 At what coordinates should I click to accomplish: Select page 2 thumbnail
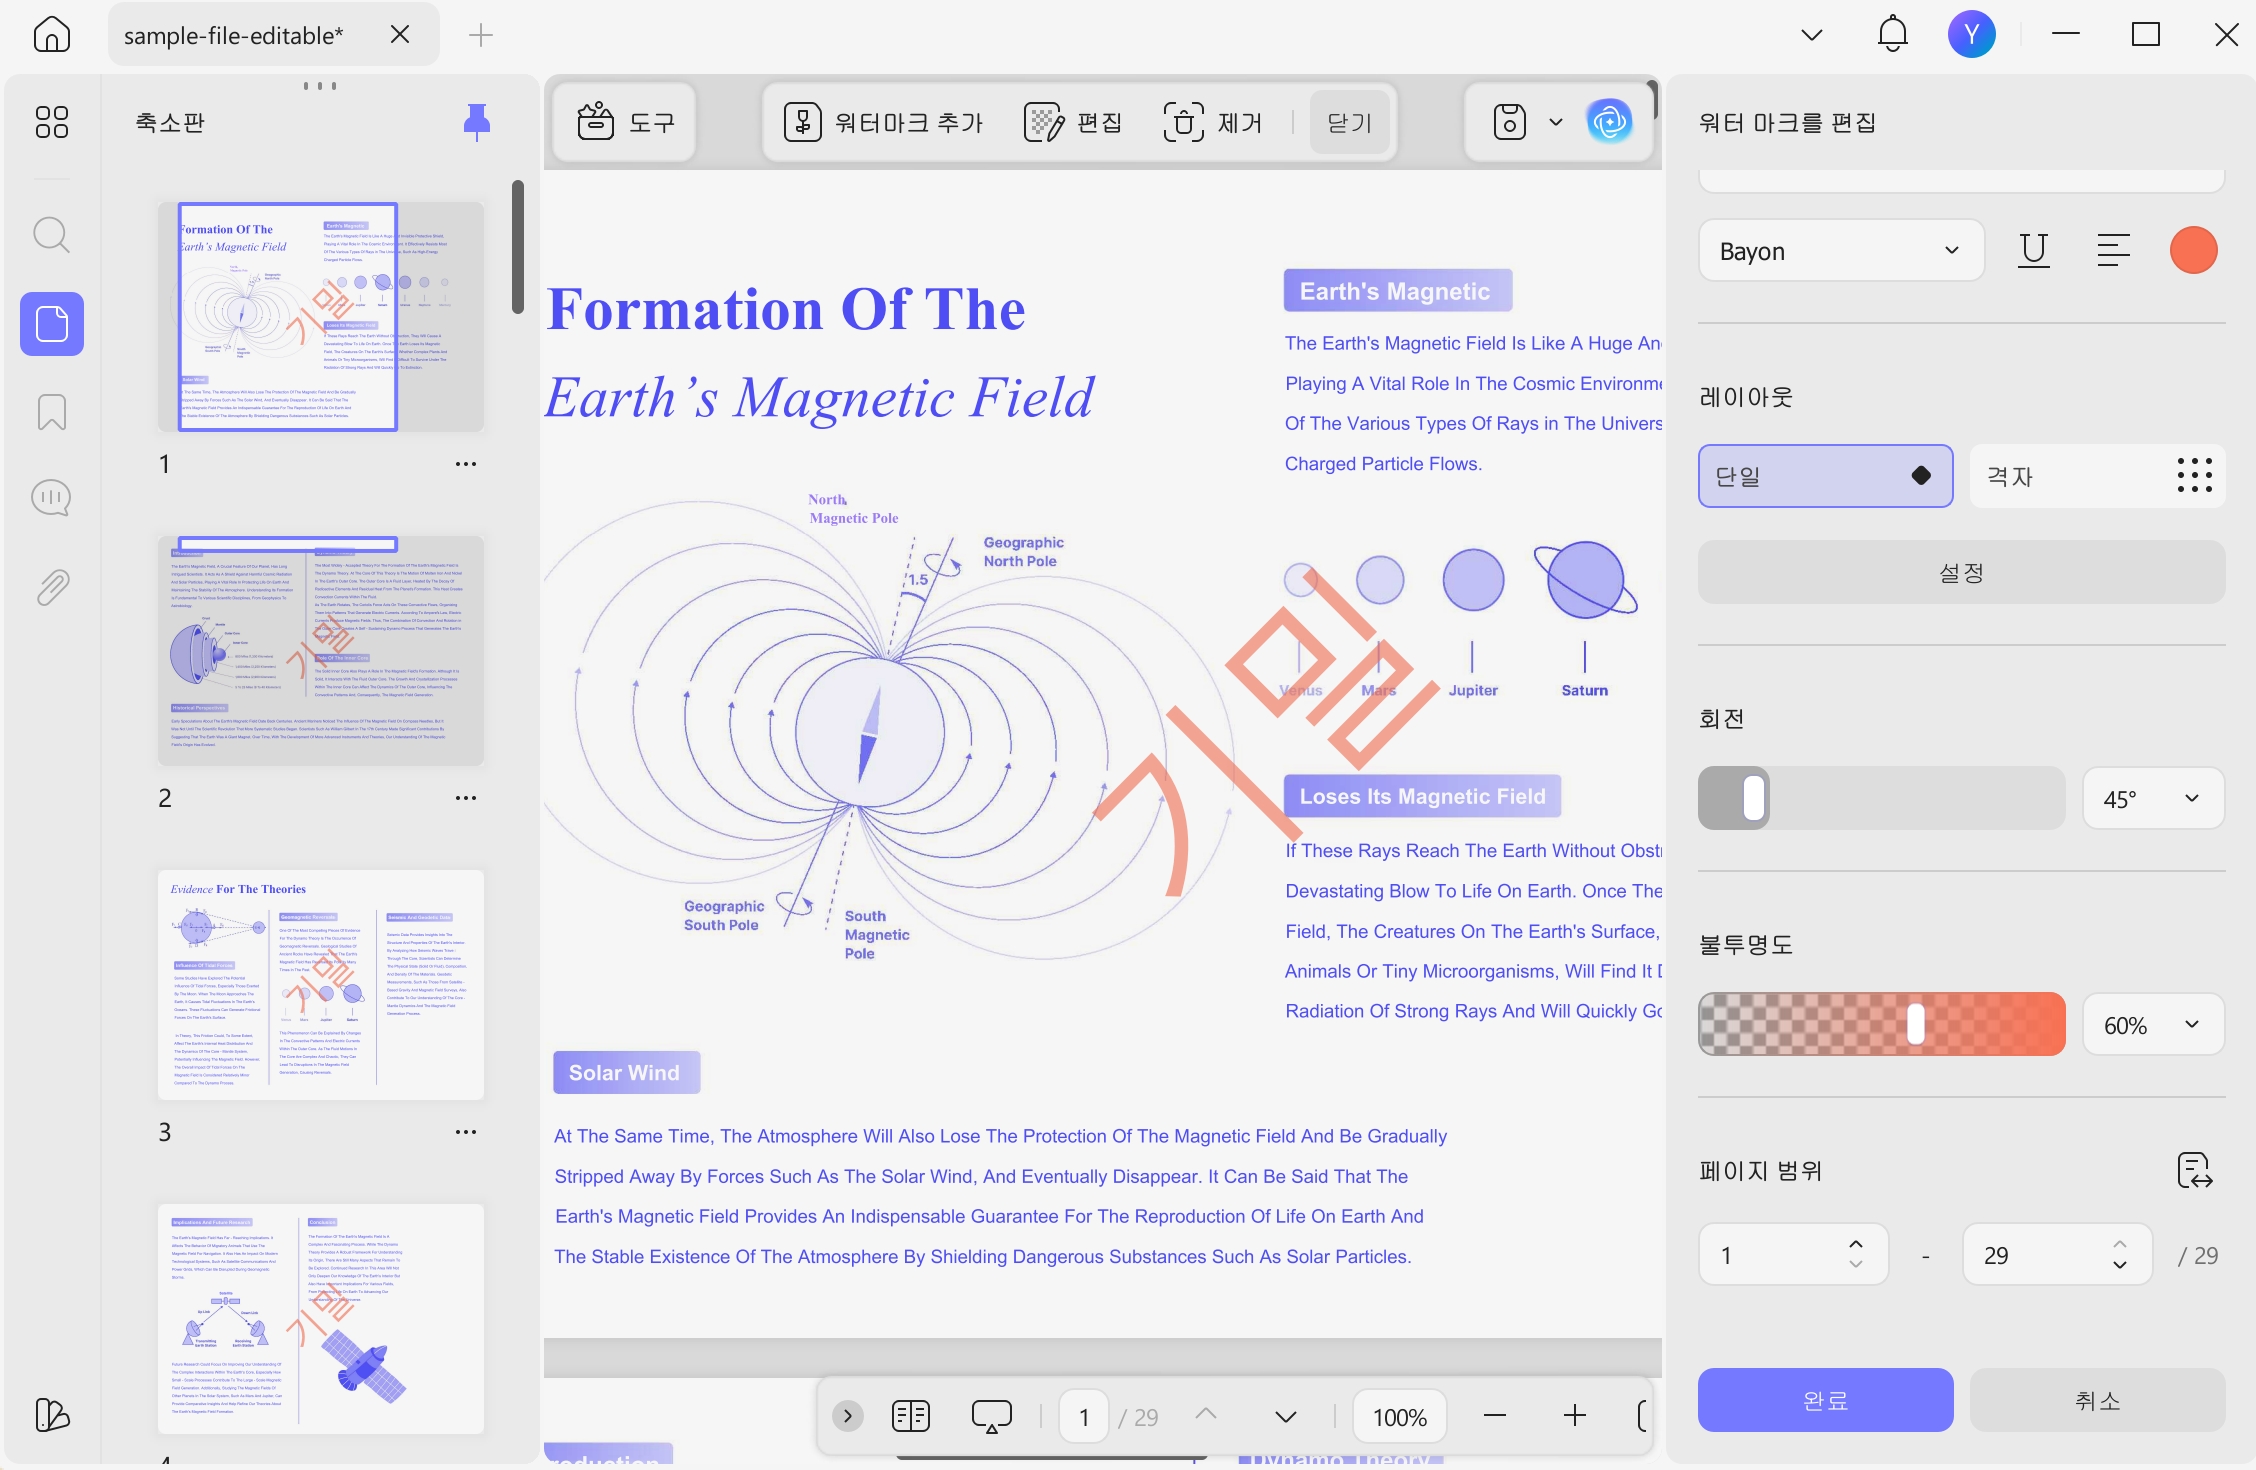pos(321,651)
